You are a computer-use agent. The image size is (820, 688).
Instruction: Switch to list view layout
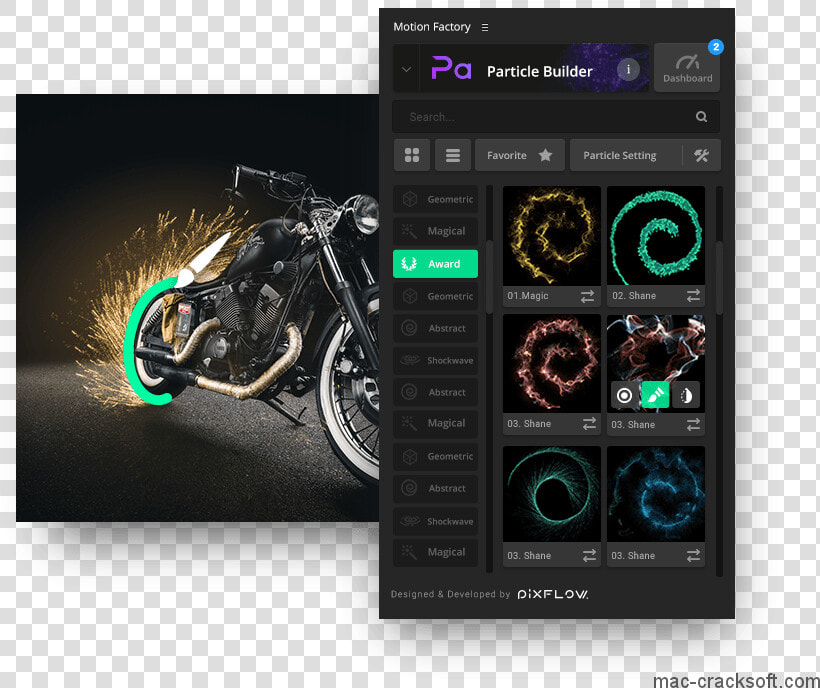click(x=453, y=155)
